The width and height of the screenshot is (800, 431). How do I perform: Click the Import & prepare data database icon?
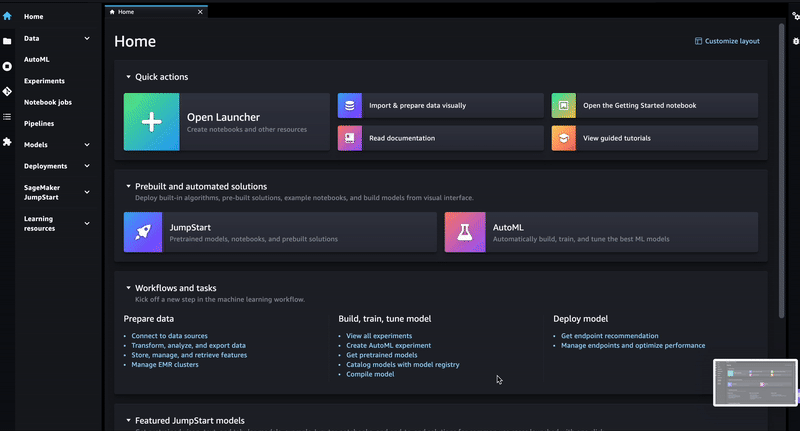coord(349,106)
